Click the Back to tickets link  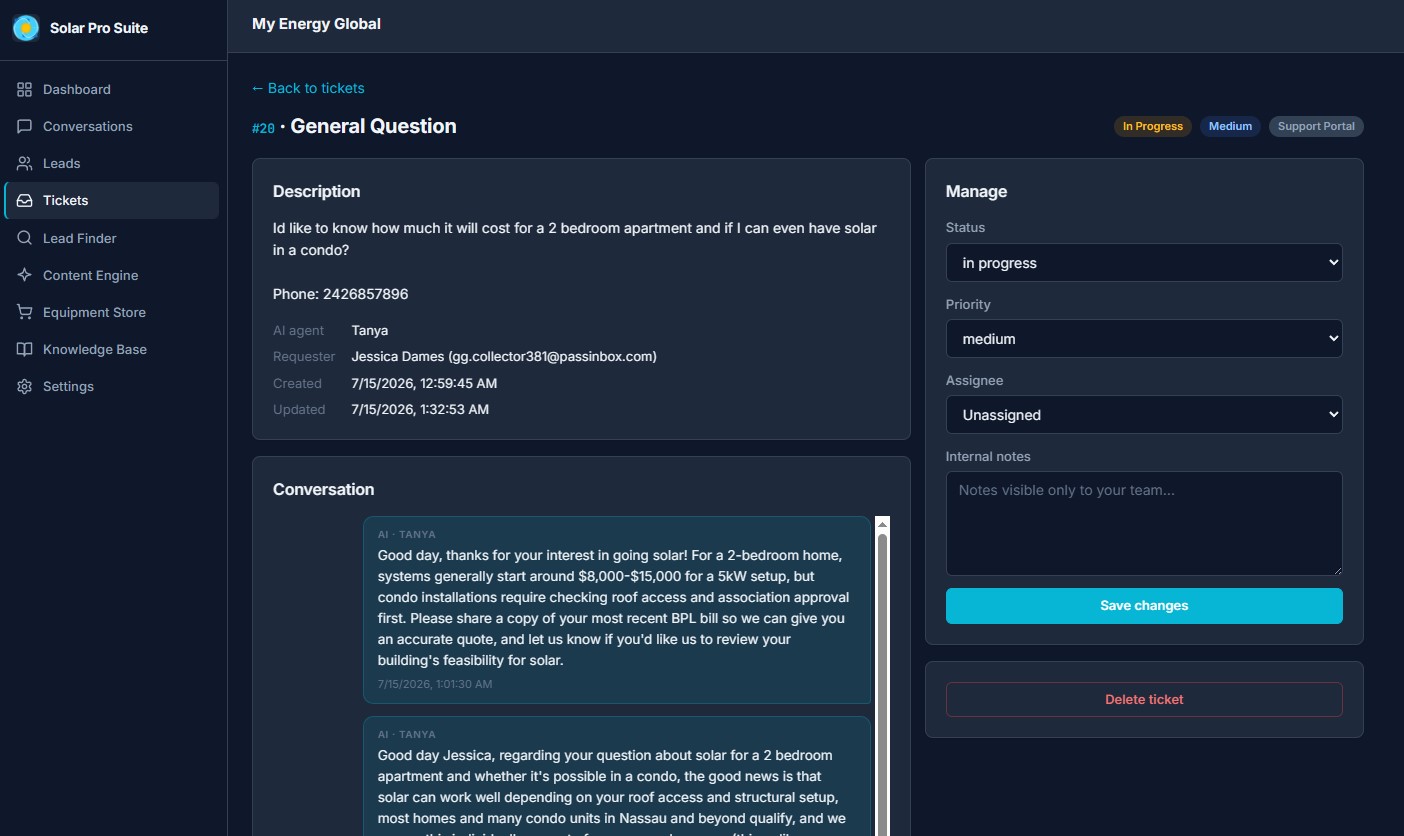click(308, 88)
